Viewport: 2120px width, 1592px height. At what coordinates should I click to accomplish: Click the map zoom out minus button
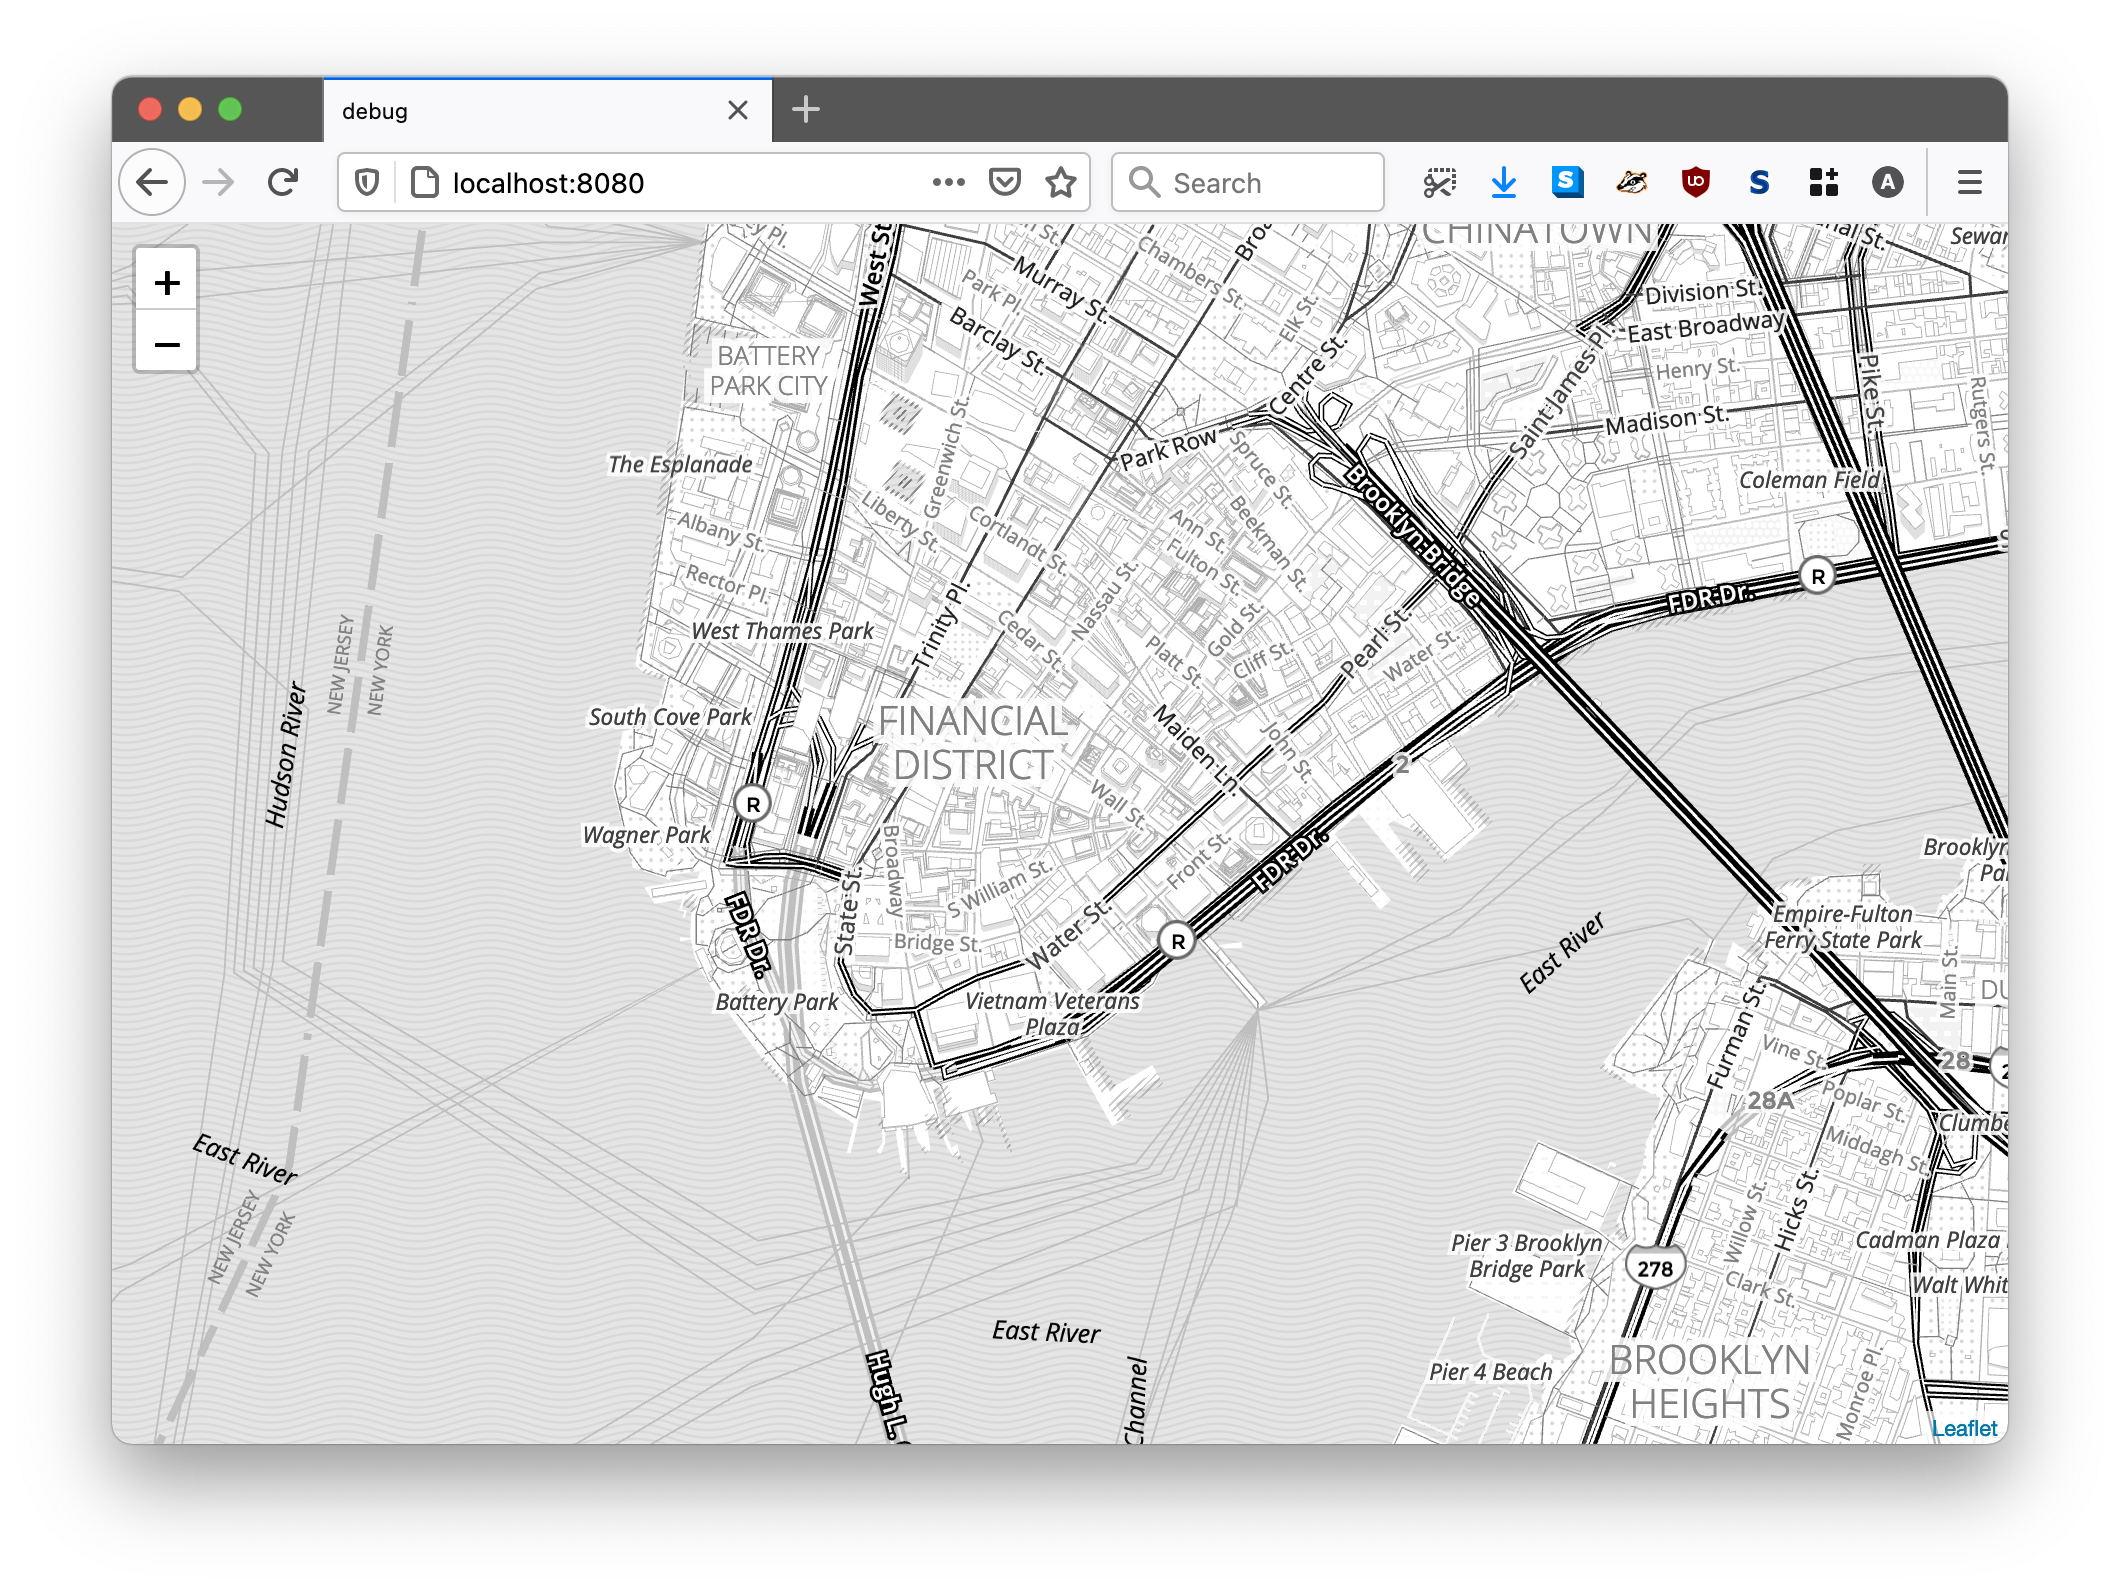coord(167,345)
